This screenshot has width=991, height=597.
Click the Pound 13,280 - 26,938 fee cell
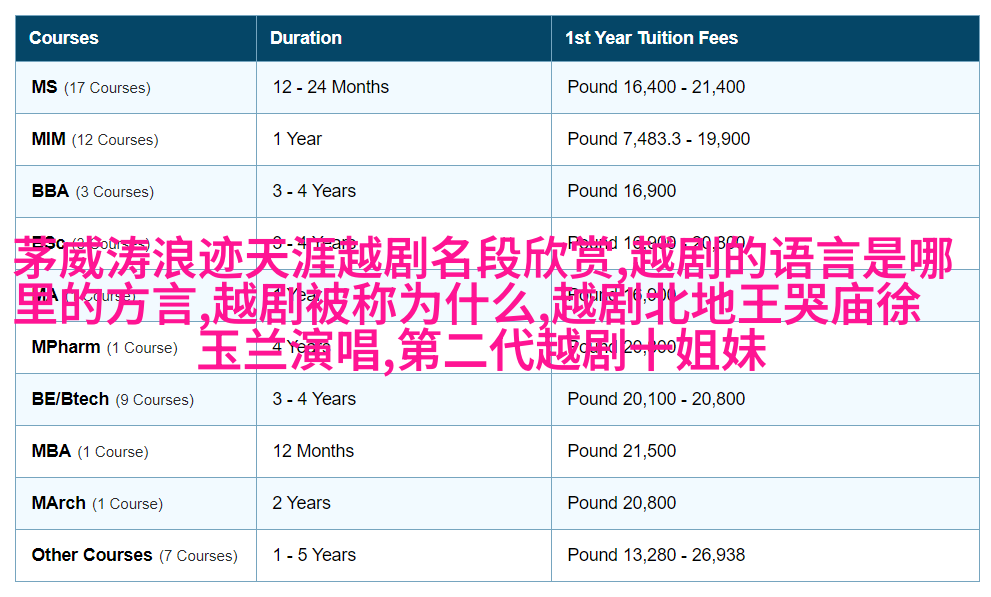[x=655, y=555]
